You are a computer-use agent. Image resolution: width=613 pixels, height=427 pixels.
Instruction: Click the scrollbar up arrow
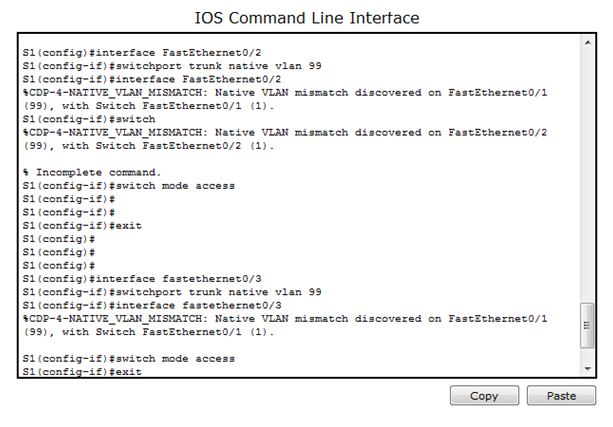588,43
